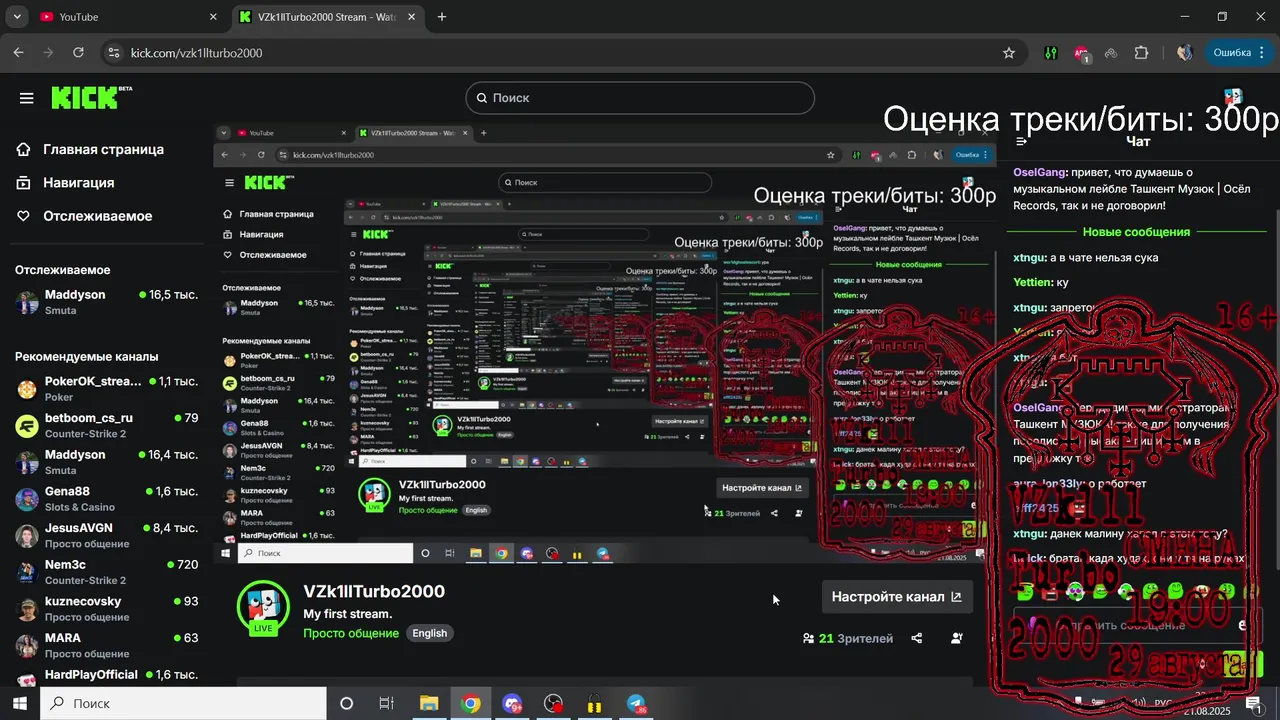Click Windows taskbar Поиск search box
1280x720 pixels.
(183, 703)
